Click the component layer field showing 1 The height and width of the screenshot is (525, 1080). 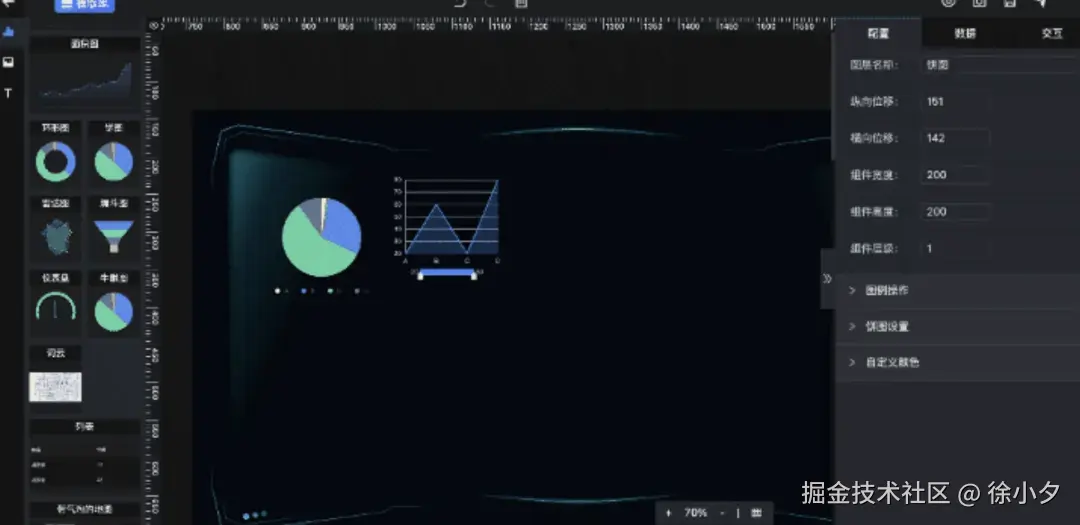click(955, 249)
